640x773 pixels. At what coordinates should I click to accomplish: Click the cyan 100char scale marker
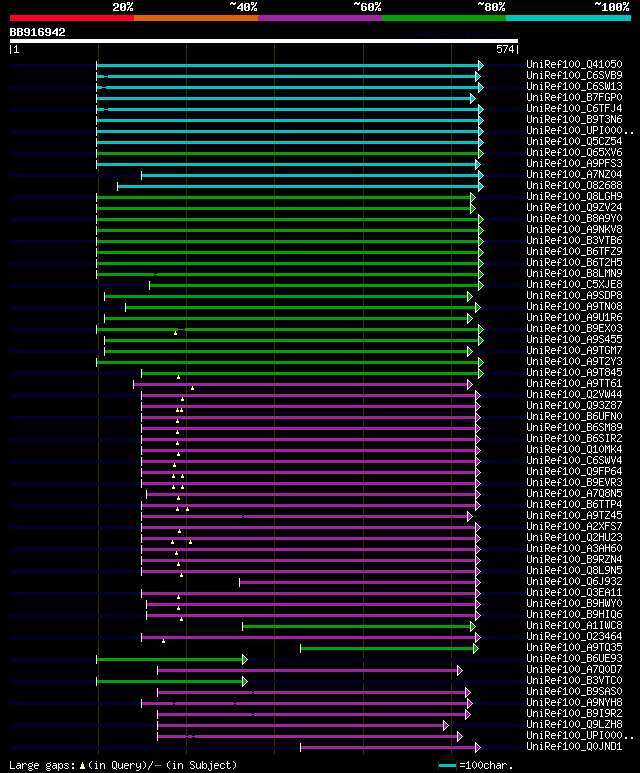tap(447, 766)
